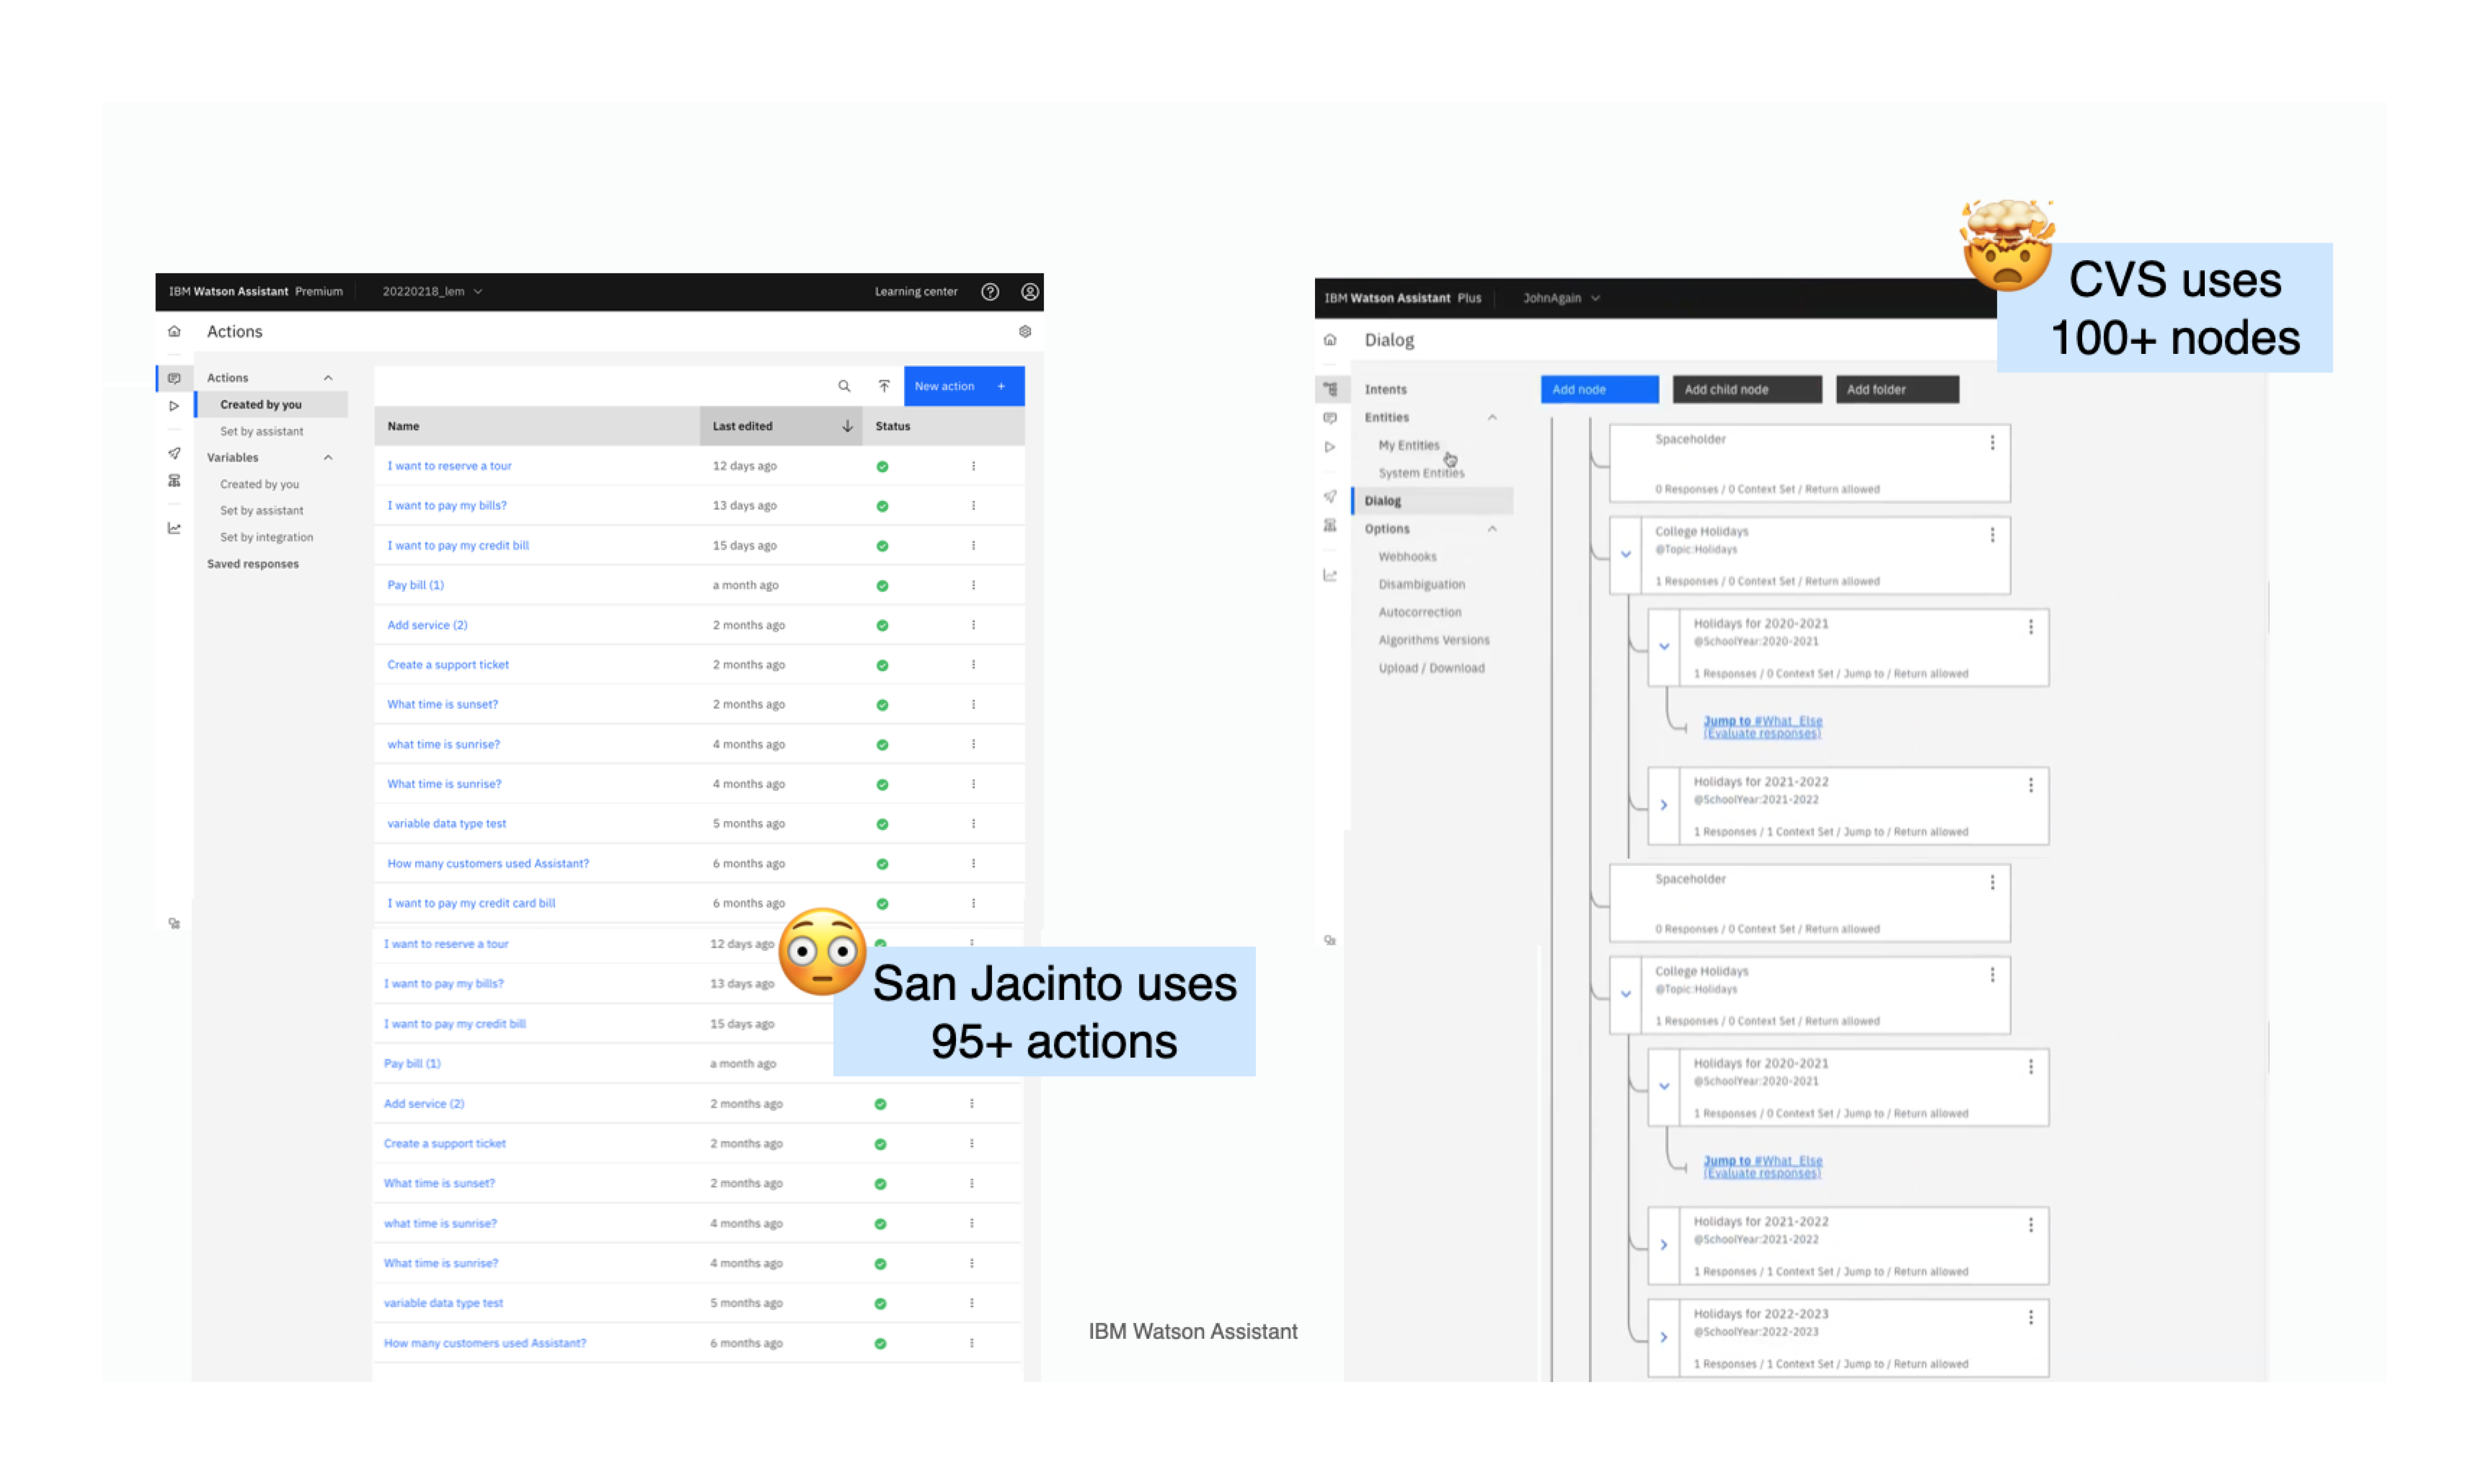
Task: Open the Webhooks option
Action: pyautogui.click(x=1407, y=557)
